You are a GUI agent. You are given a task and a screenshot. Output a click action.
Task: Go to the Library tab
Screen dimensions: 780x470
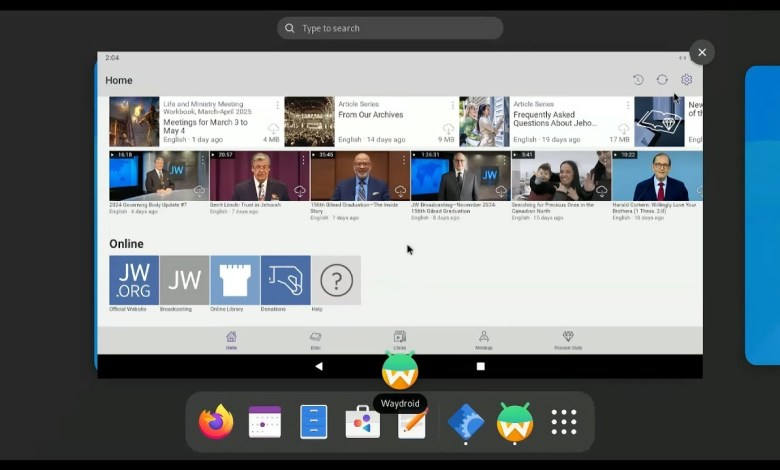point(399,340)
